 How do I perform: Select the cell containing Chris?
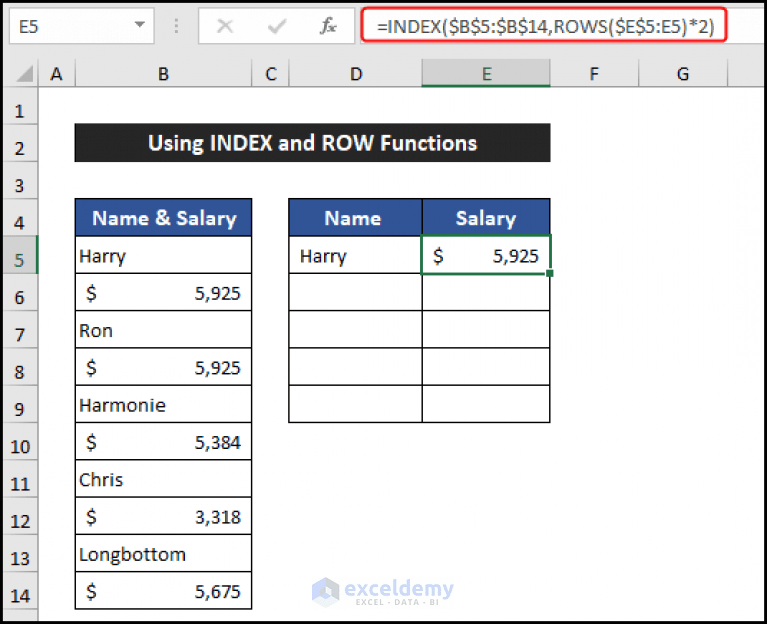click(163, 479)
